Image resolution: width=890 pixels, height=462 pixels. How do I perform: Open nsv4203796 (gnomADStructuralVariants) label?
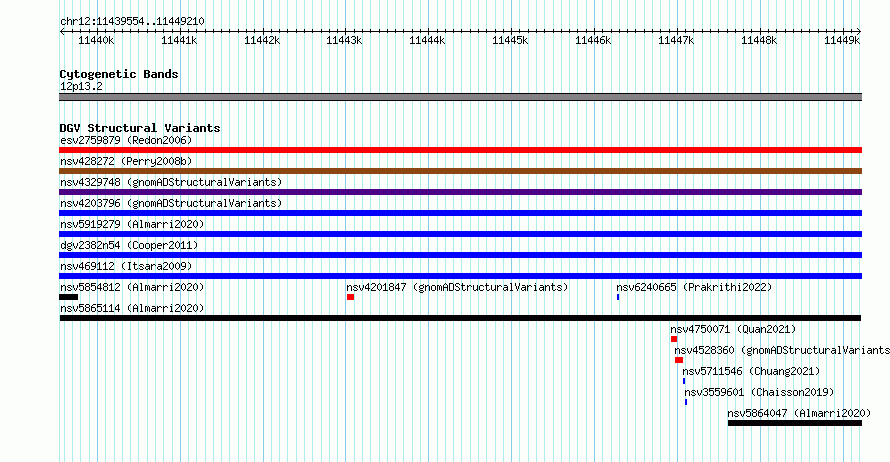coord(171,203)
